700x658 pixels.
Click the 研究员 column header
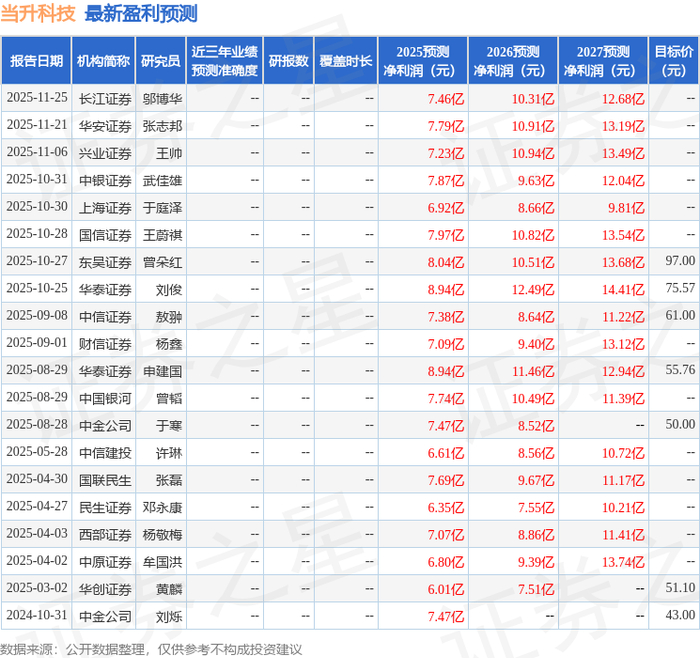pos(161,61)
